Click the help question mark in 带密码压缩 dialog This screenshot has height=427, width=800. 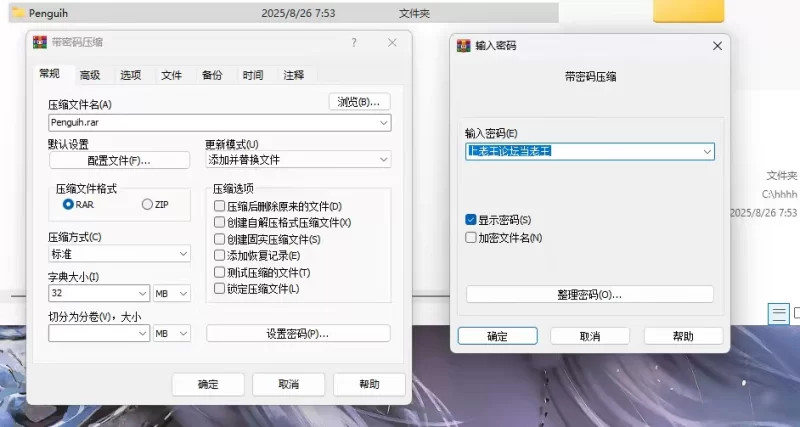click(354, 43)
